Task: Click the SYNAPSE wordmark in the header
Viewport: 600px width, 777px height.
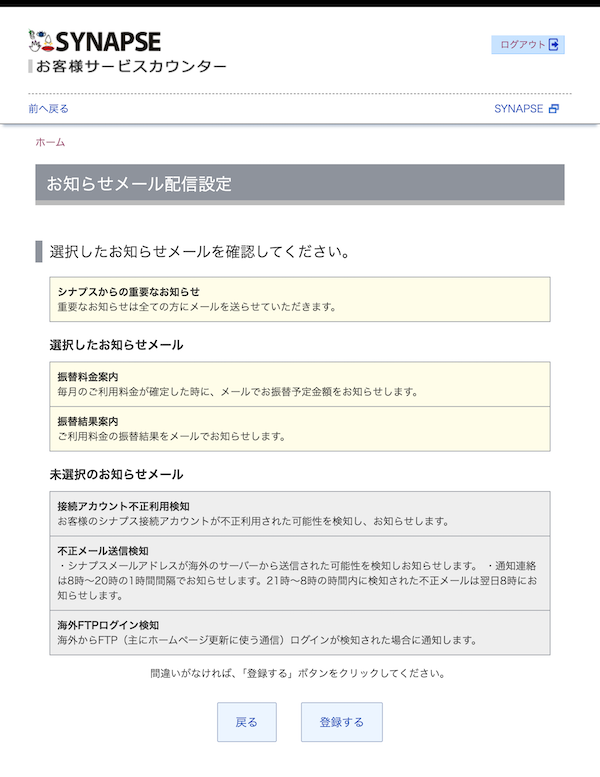Action: (108, 41)
